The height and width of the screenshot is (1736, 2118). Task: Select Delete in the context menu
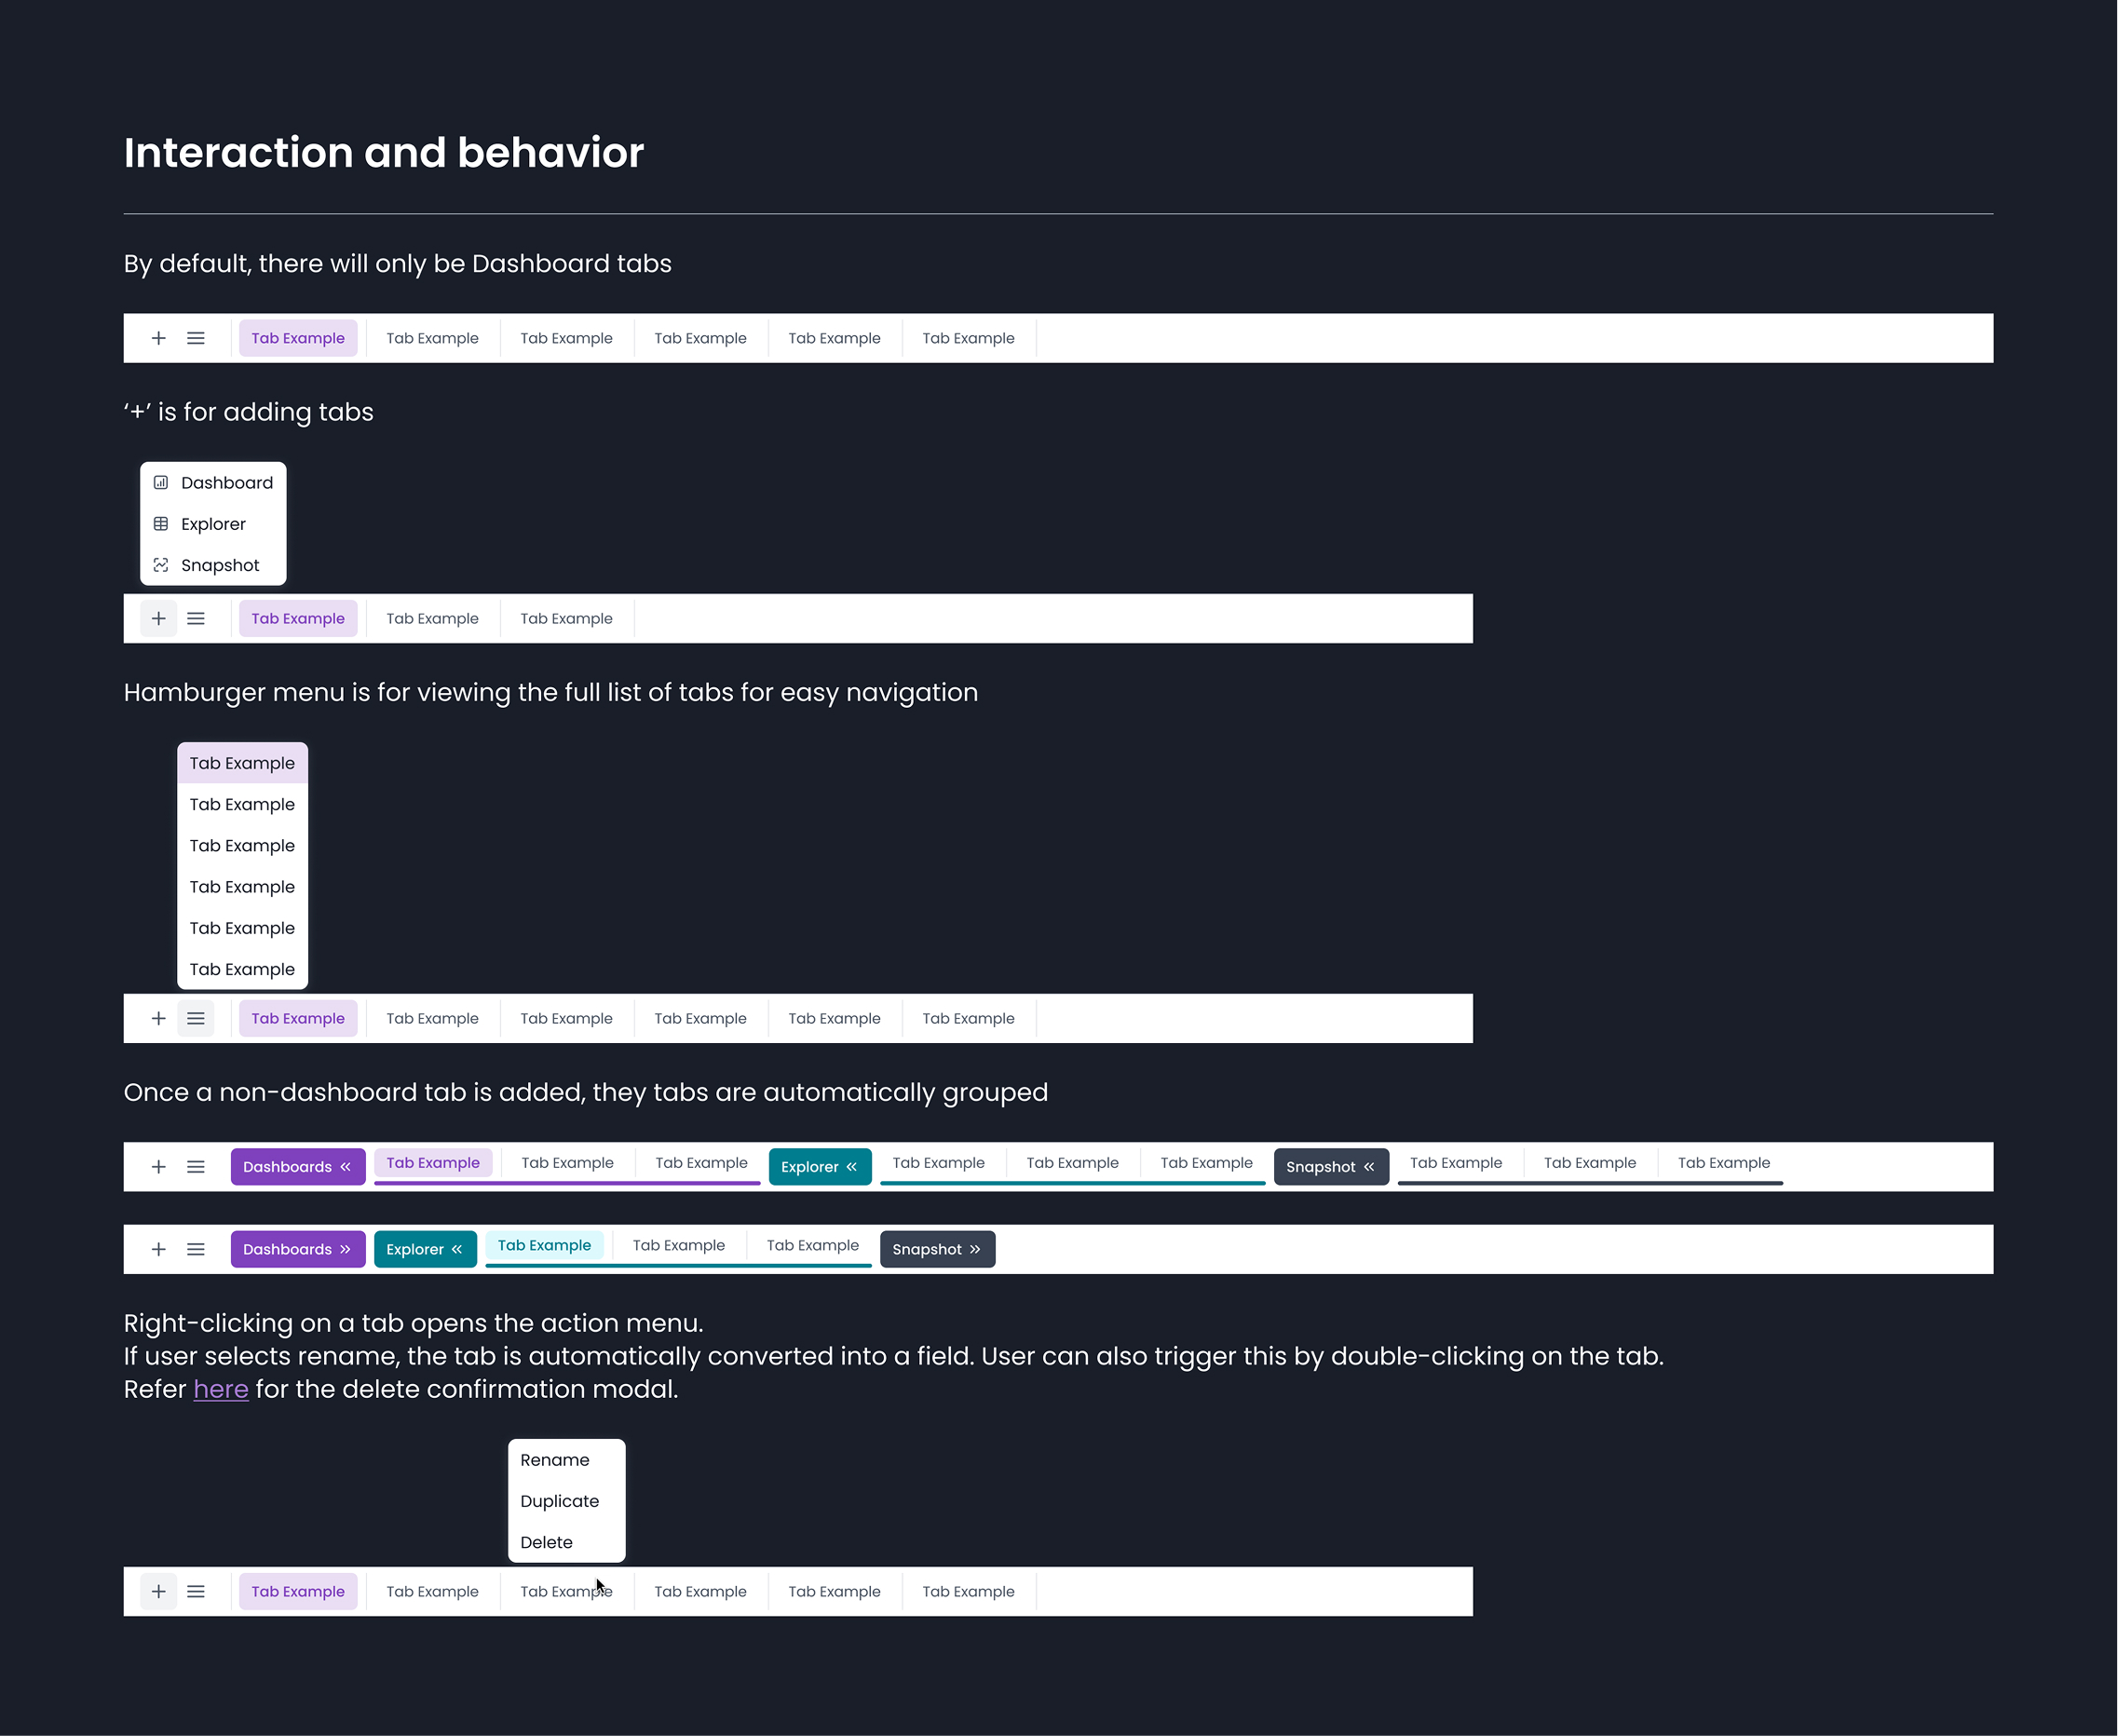(x=546, y=1541)
